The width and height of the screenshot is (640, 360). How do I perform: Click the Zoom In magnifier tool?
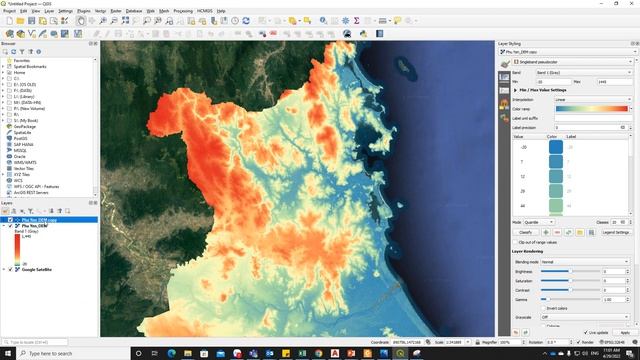point(103,21)
